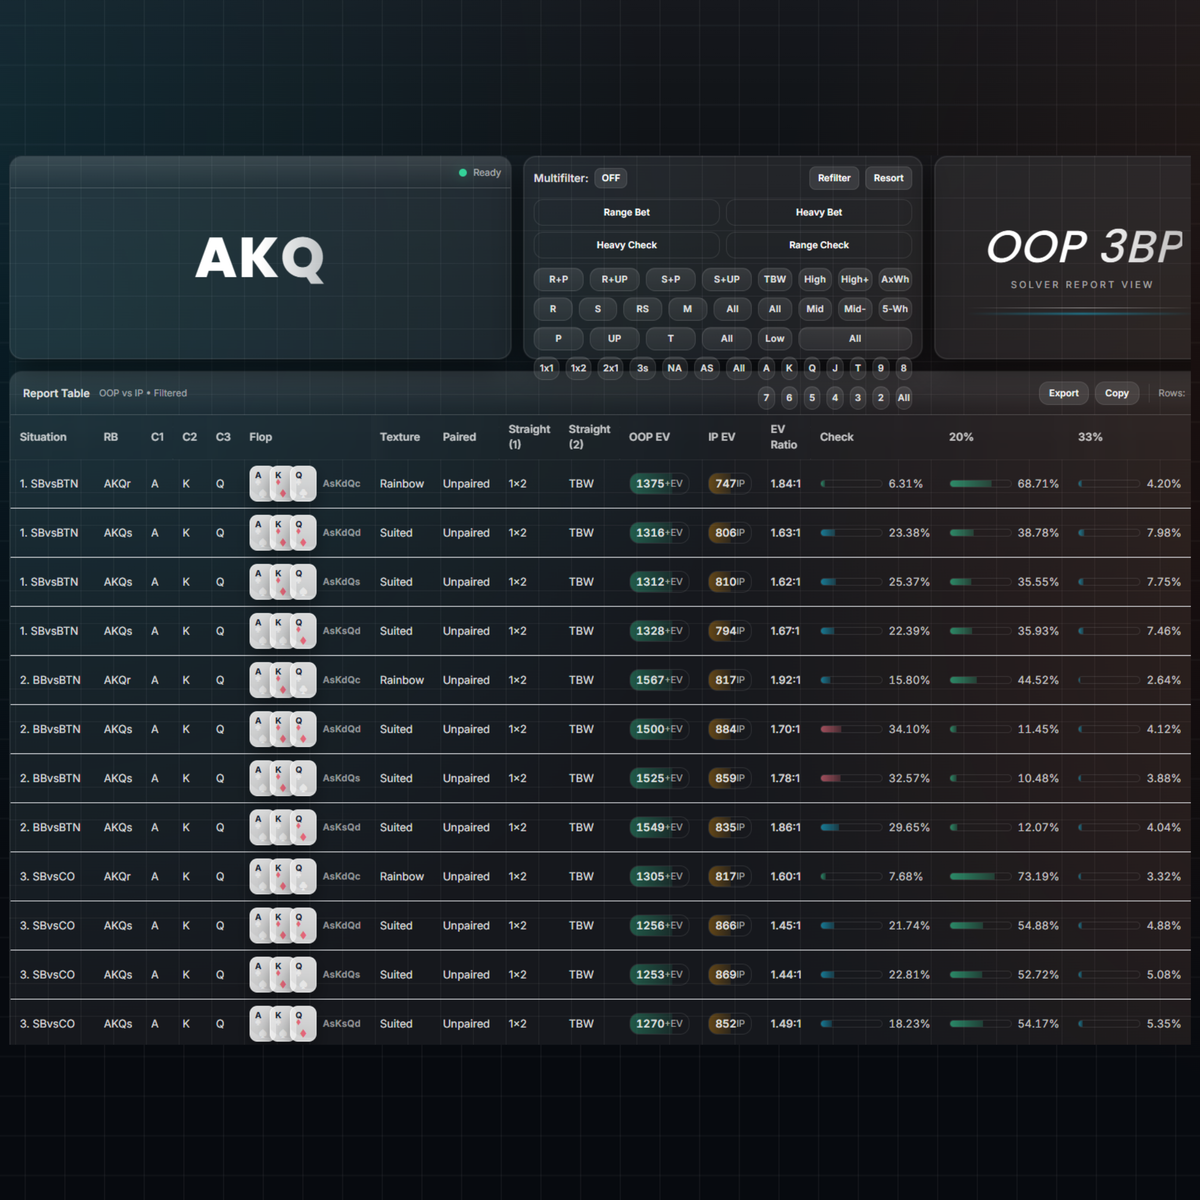The height and width of the screenshot is (1200, 1200).
Task: Select the 5-Wh filter chip
Action: (895, 309)
